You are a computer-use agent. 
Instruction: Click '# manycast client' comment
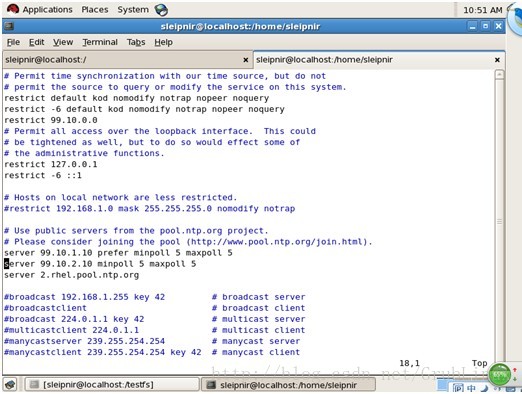(256, 352)
